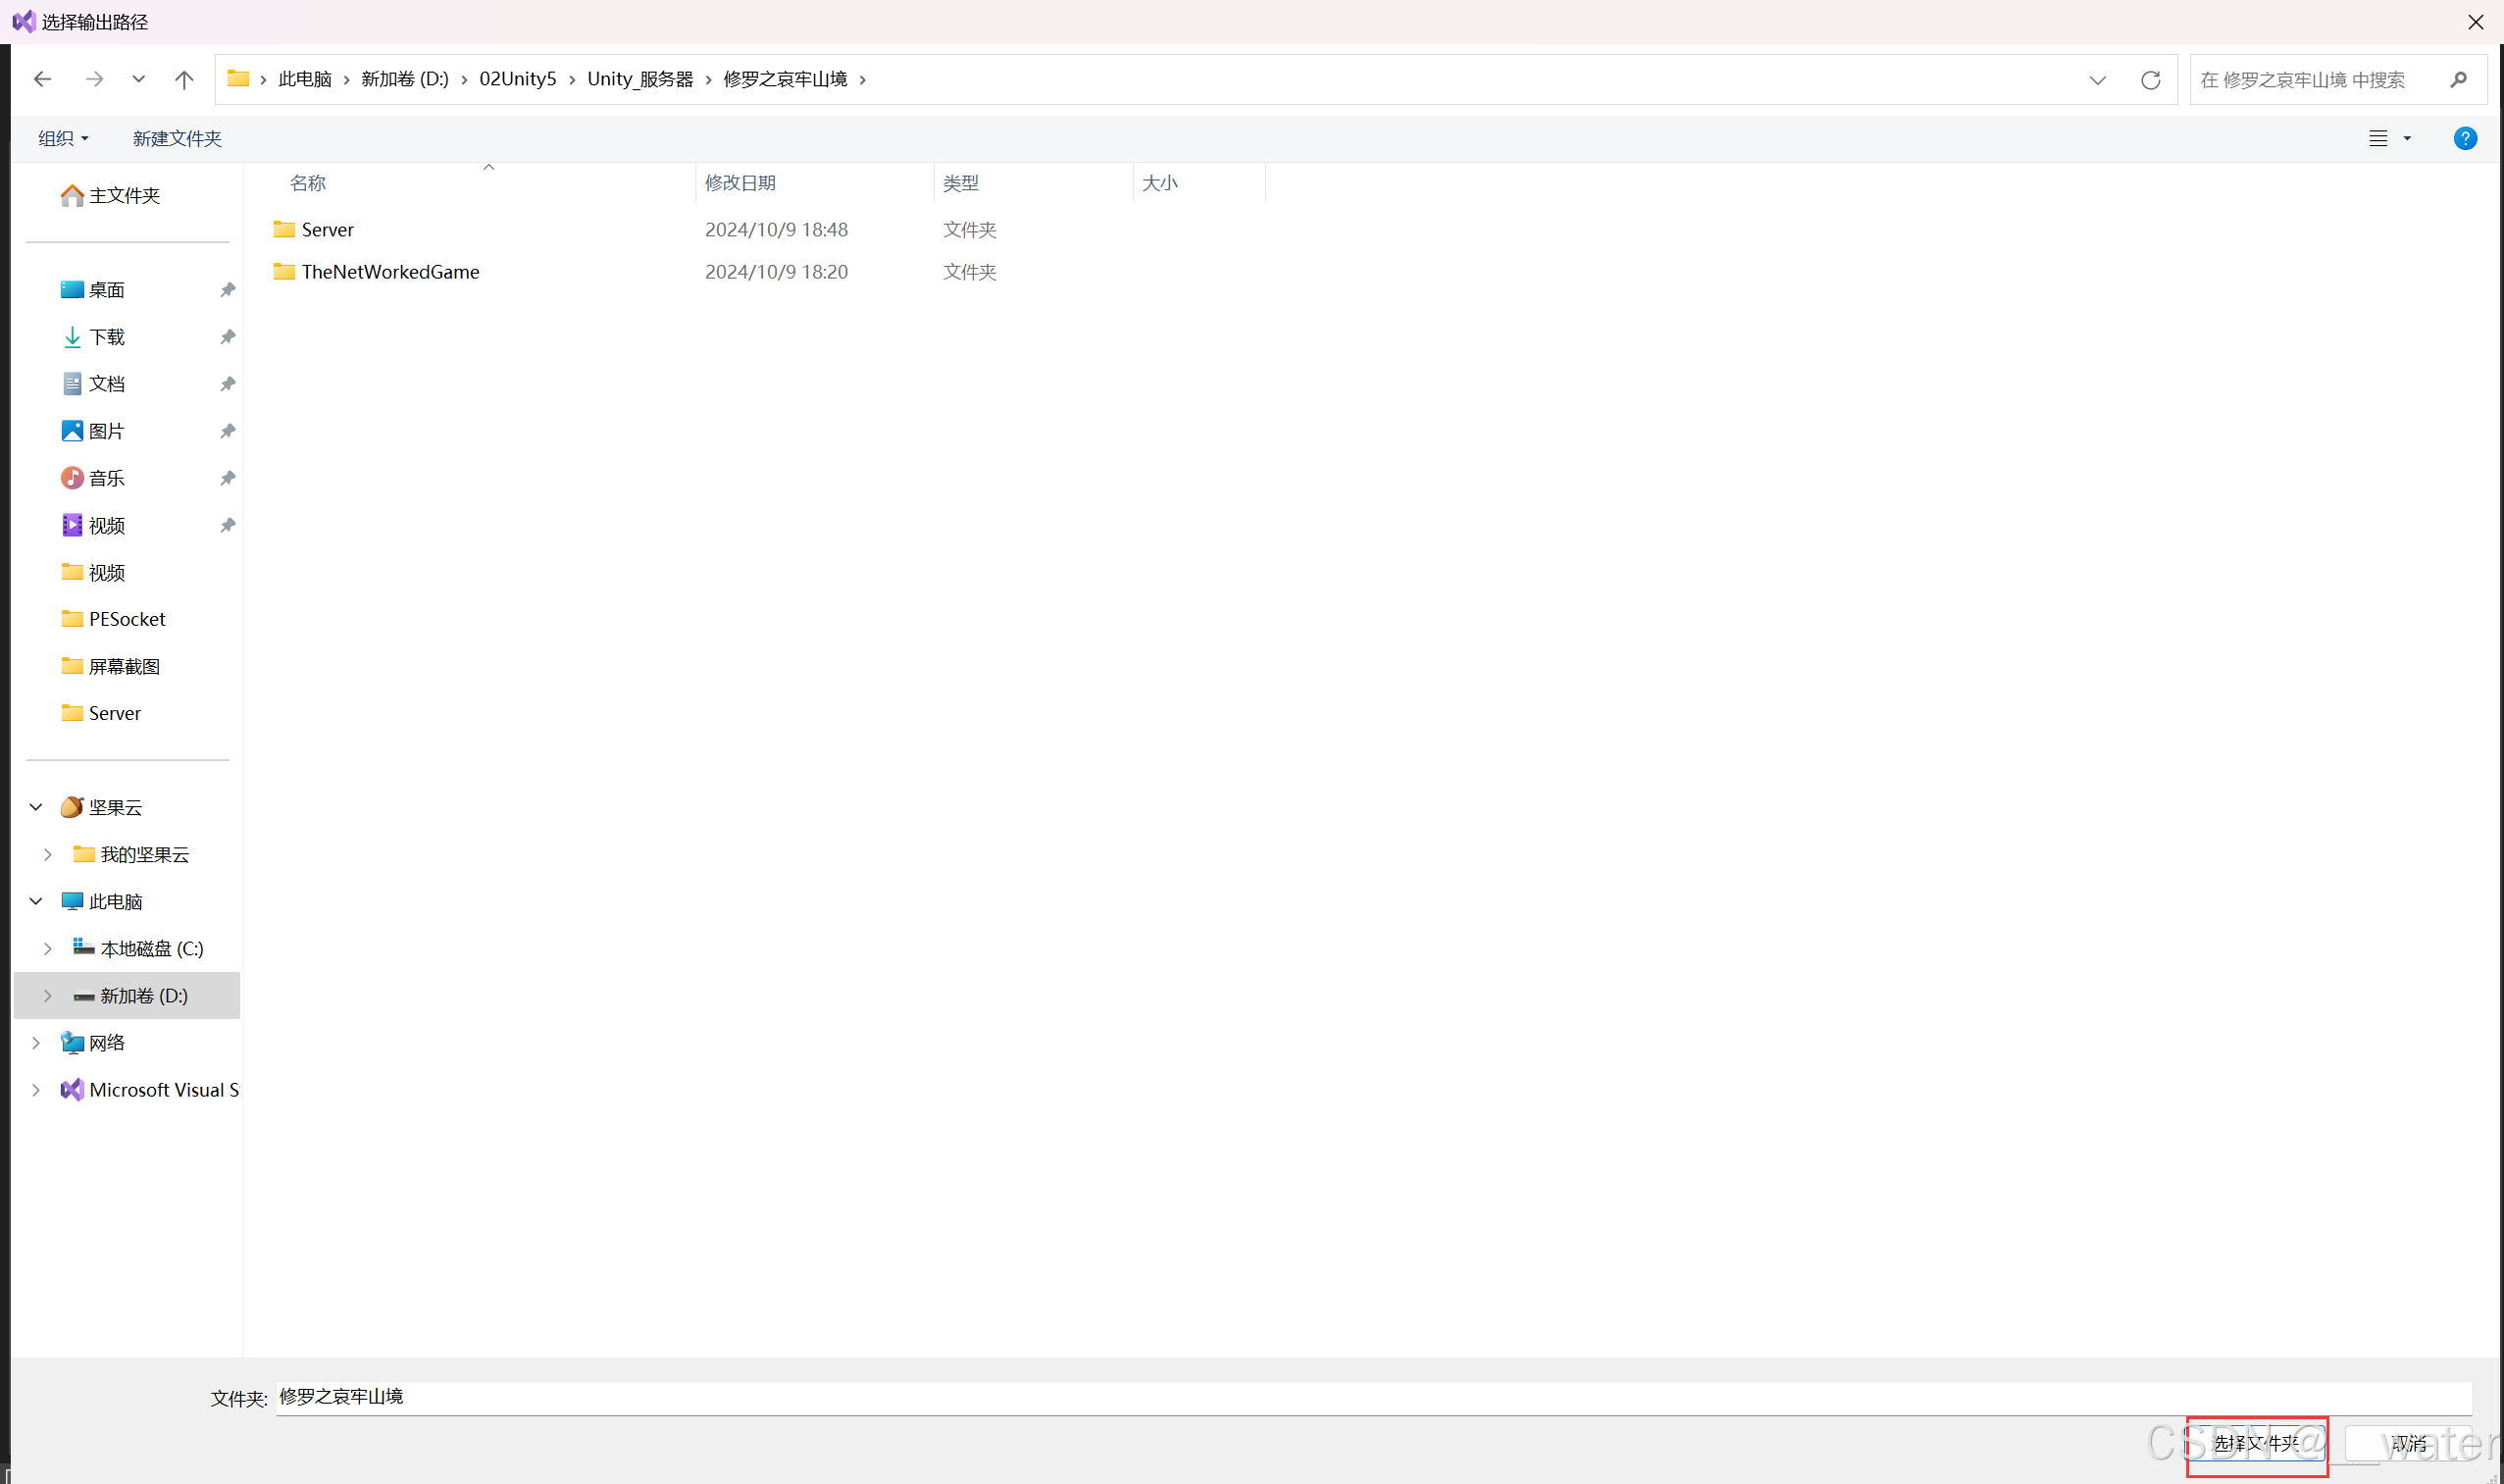Go back to the previous folder
2504x1484 pixels.
42,79
